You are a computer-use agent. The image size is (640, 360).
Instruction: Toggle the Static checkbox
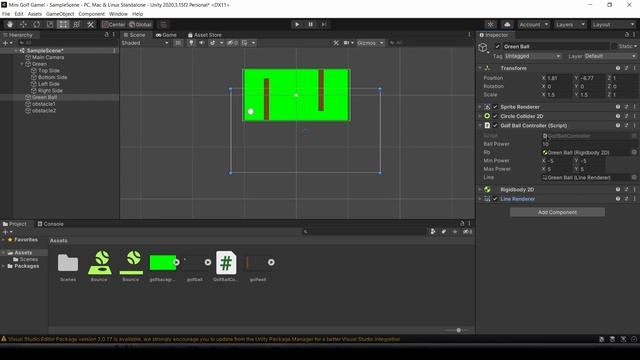[x=614, y=47]
